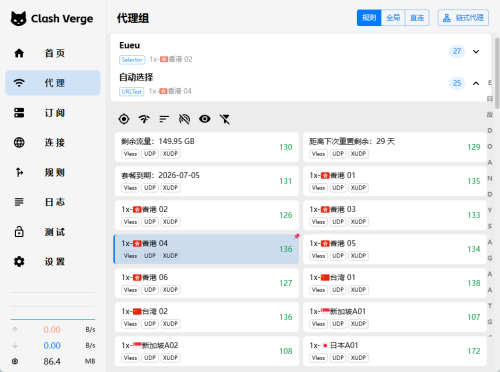This screenshot has width=500, height=372.
Task: Click the wifi icon beside 代理
Action: (x=19, y=83)
